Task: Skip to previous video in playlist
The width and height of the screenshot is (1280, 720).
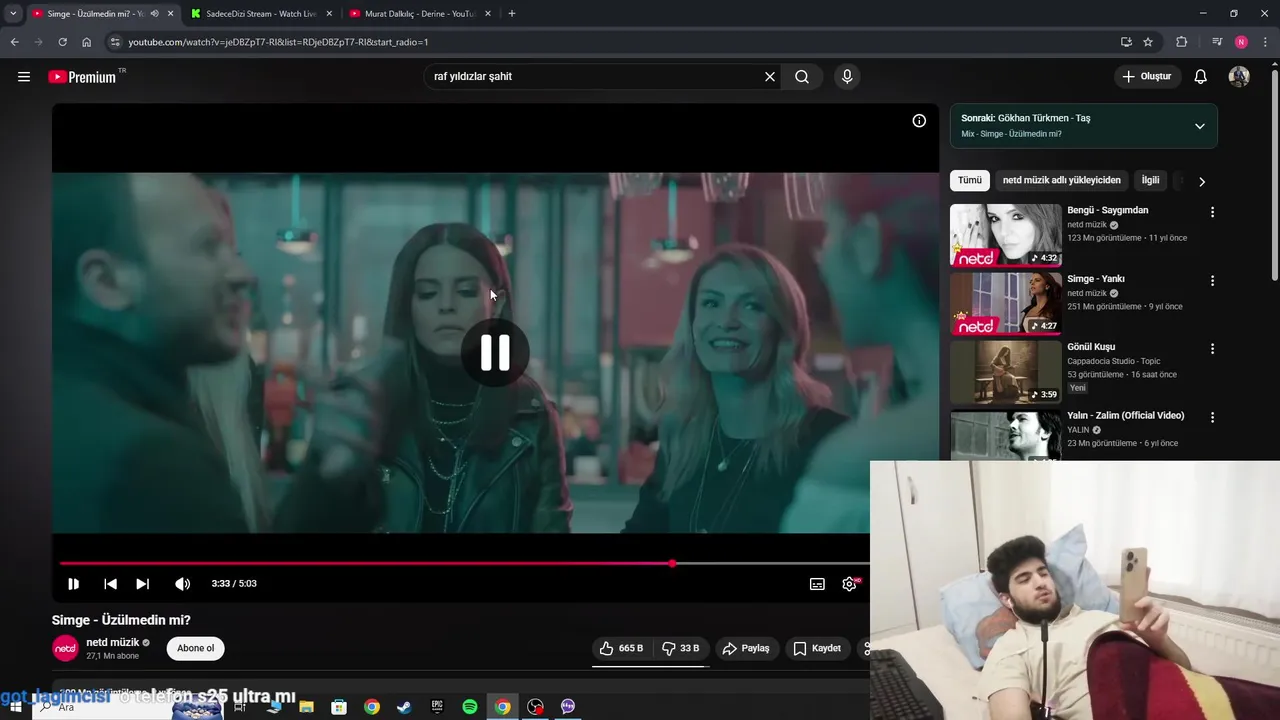Action: 110,584
